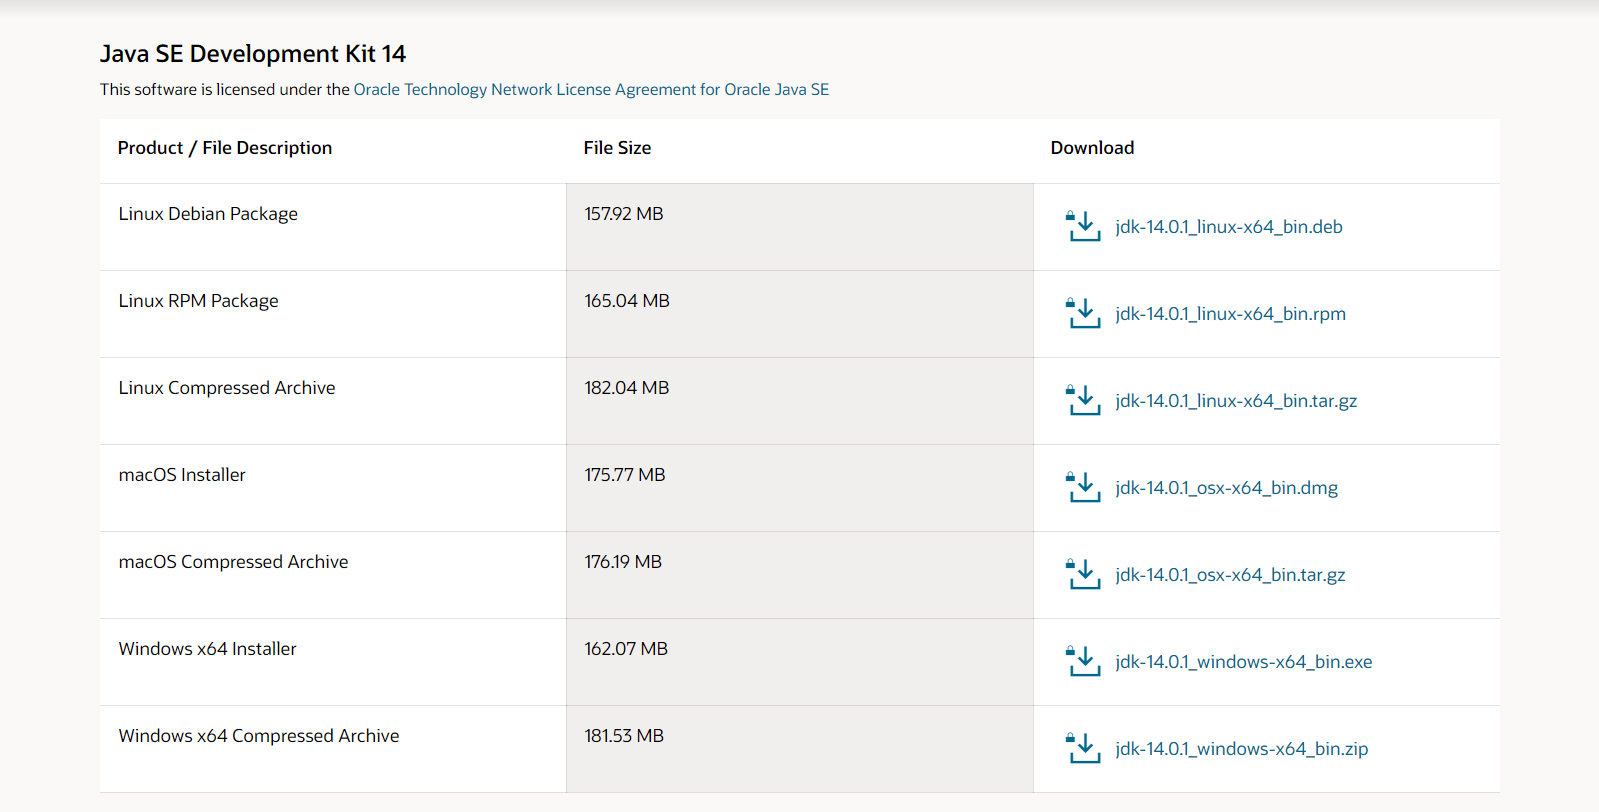Select the 157.92 MB file size
This screenshot has width=1599, height=812.
pos(624,214)
